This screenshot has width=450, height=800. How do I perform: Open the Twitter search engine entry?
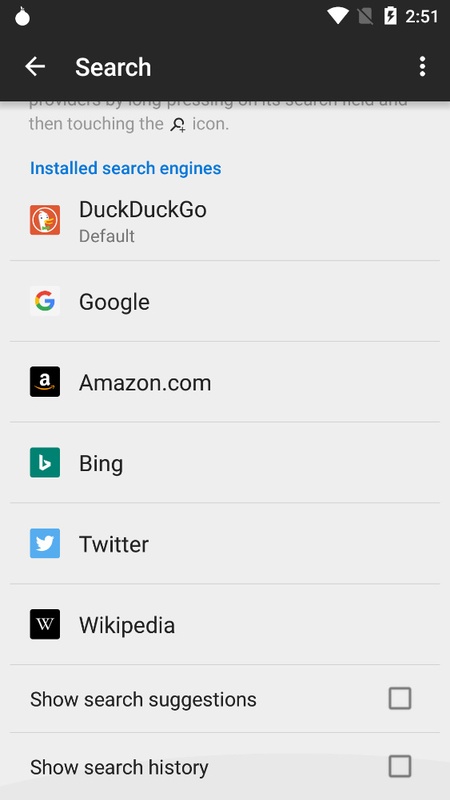pyautogui.click(x=225, y=543)
